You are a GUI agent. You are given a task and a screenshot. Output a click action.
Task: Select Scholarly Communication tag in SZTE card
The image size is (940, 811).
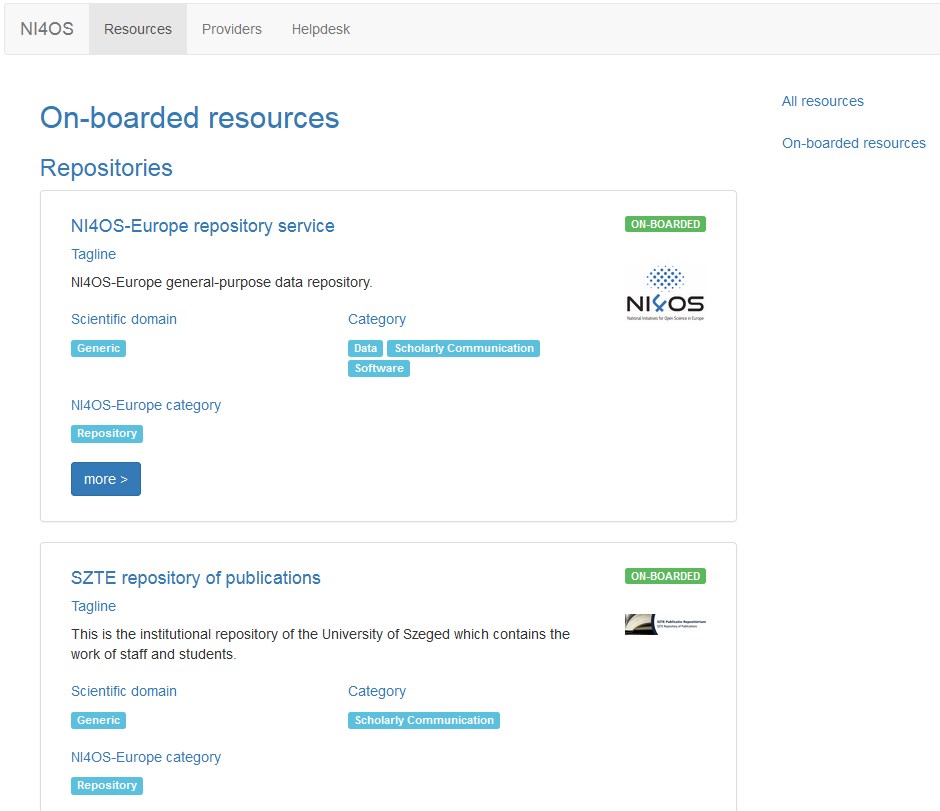424,720
